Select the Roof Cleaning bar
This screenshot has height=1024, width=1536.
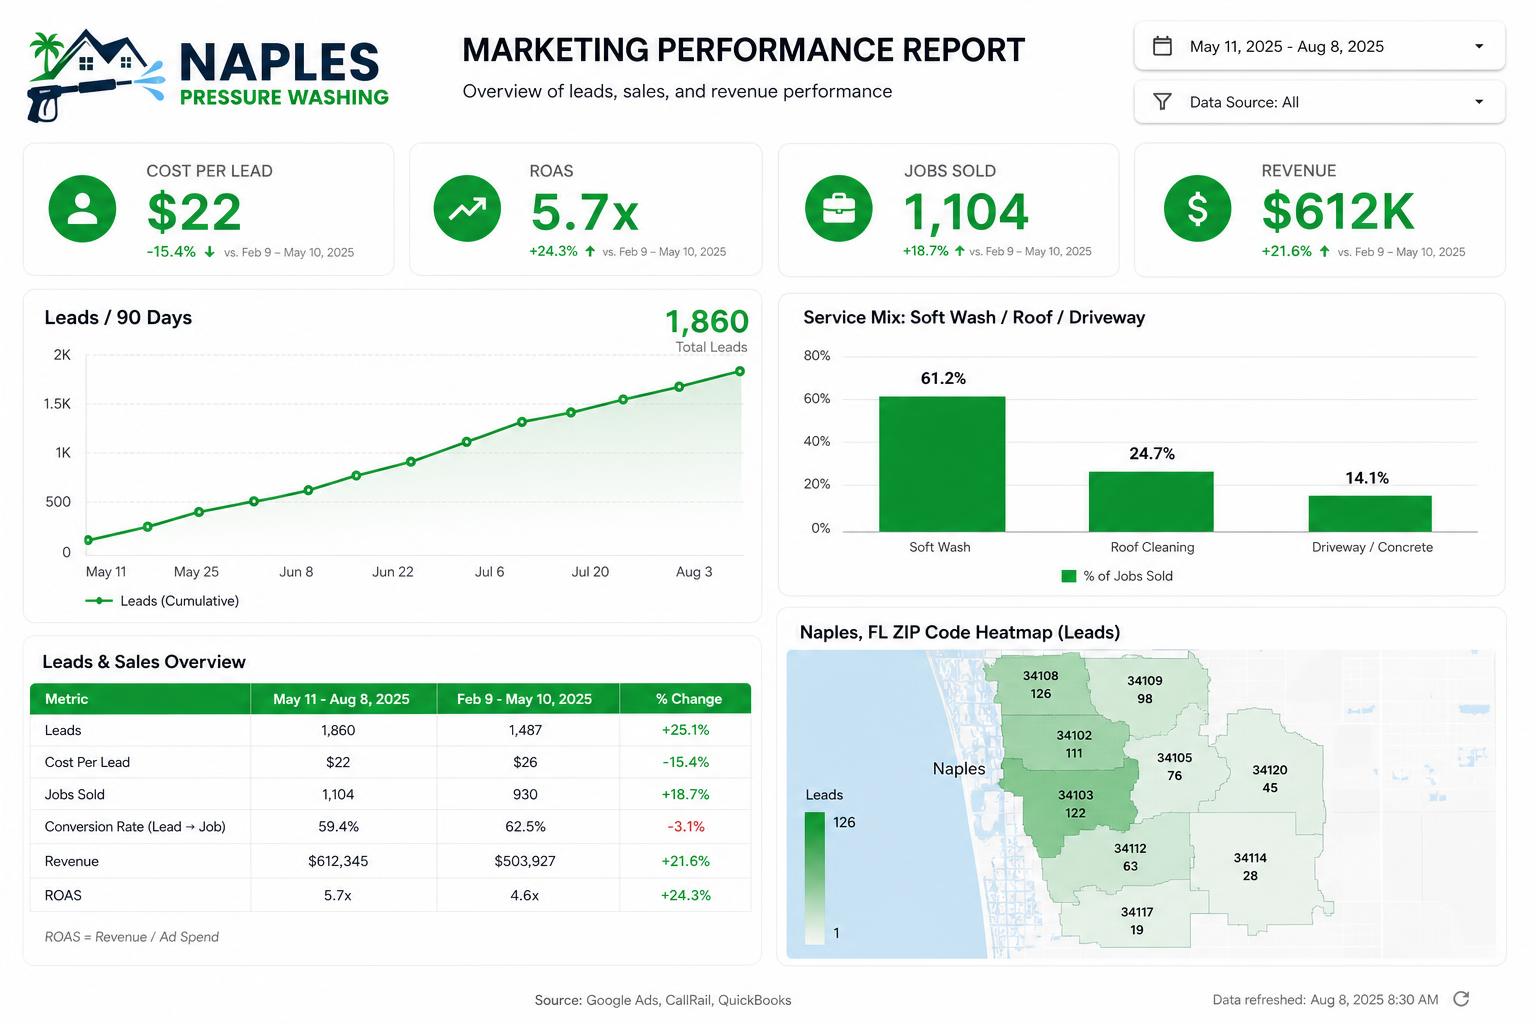1151,502
